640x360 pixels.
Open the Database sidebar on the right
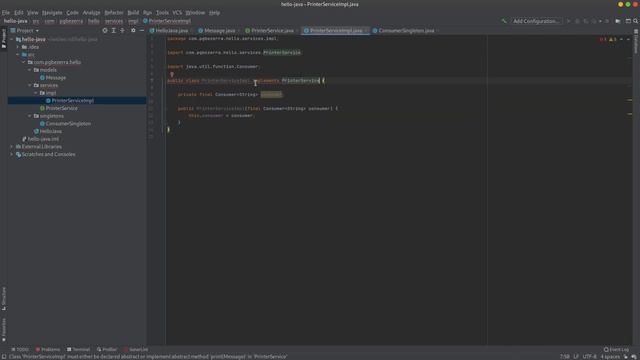(x=636, y=42)
